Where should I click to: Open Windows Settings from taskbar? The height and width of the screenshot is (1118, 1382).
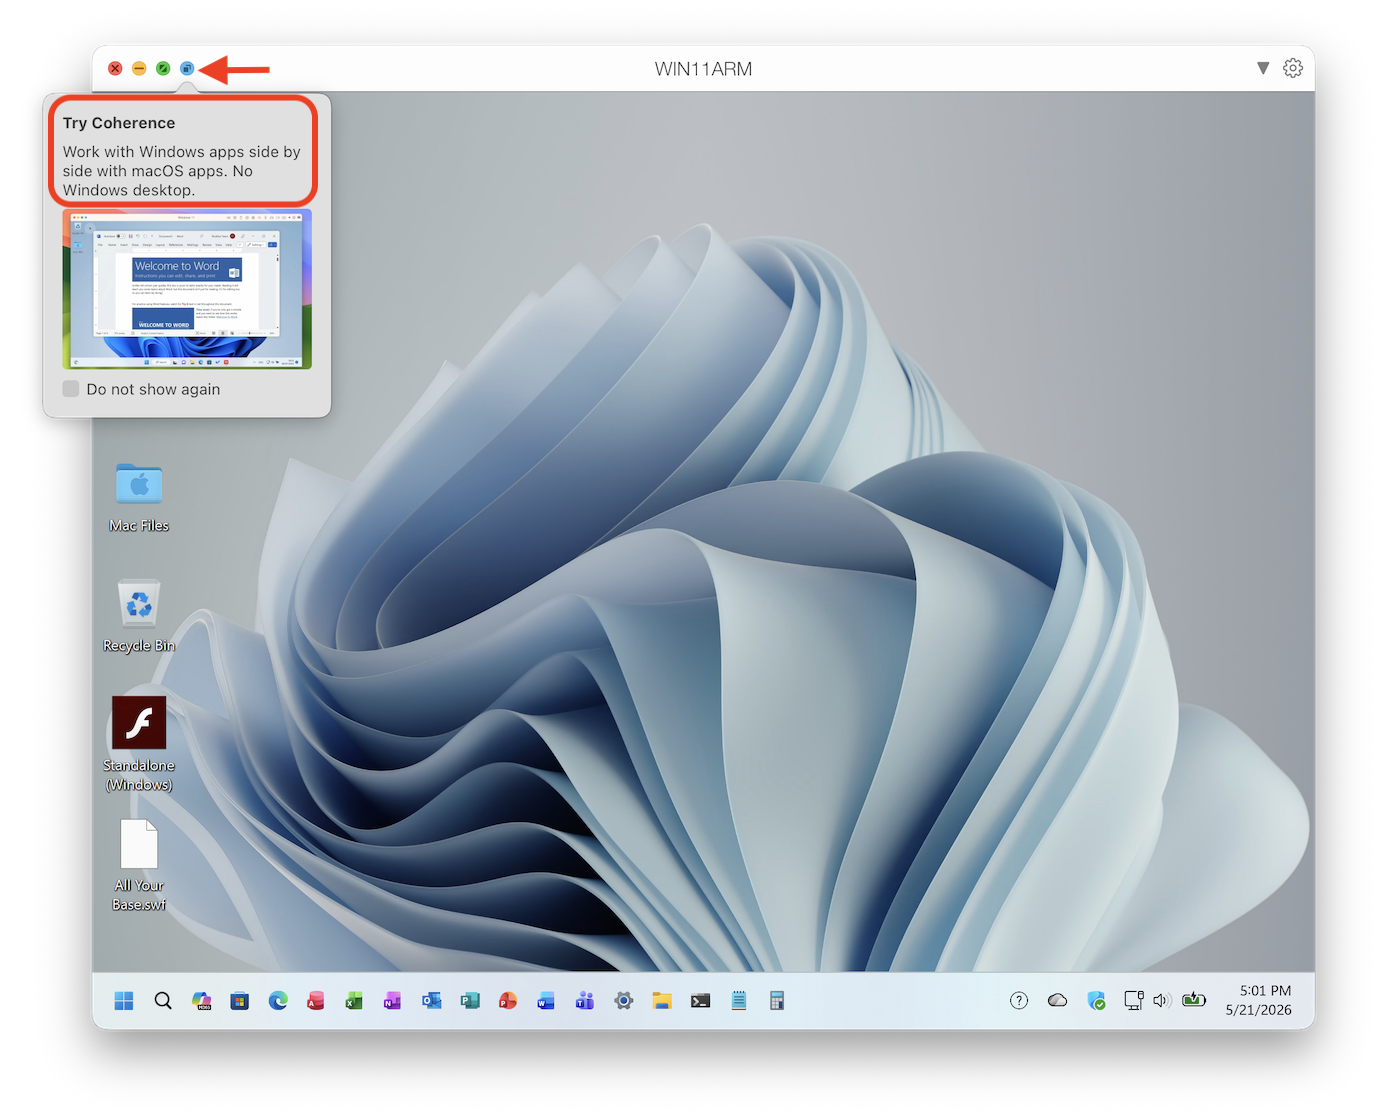623,1001
